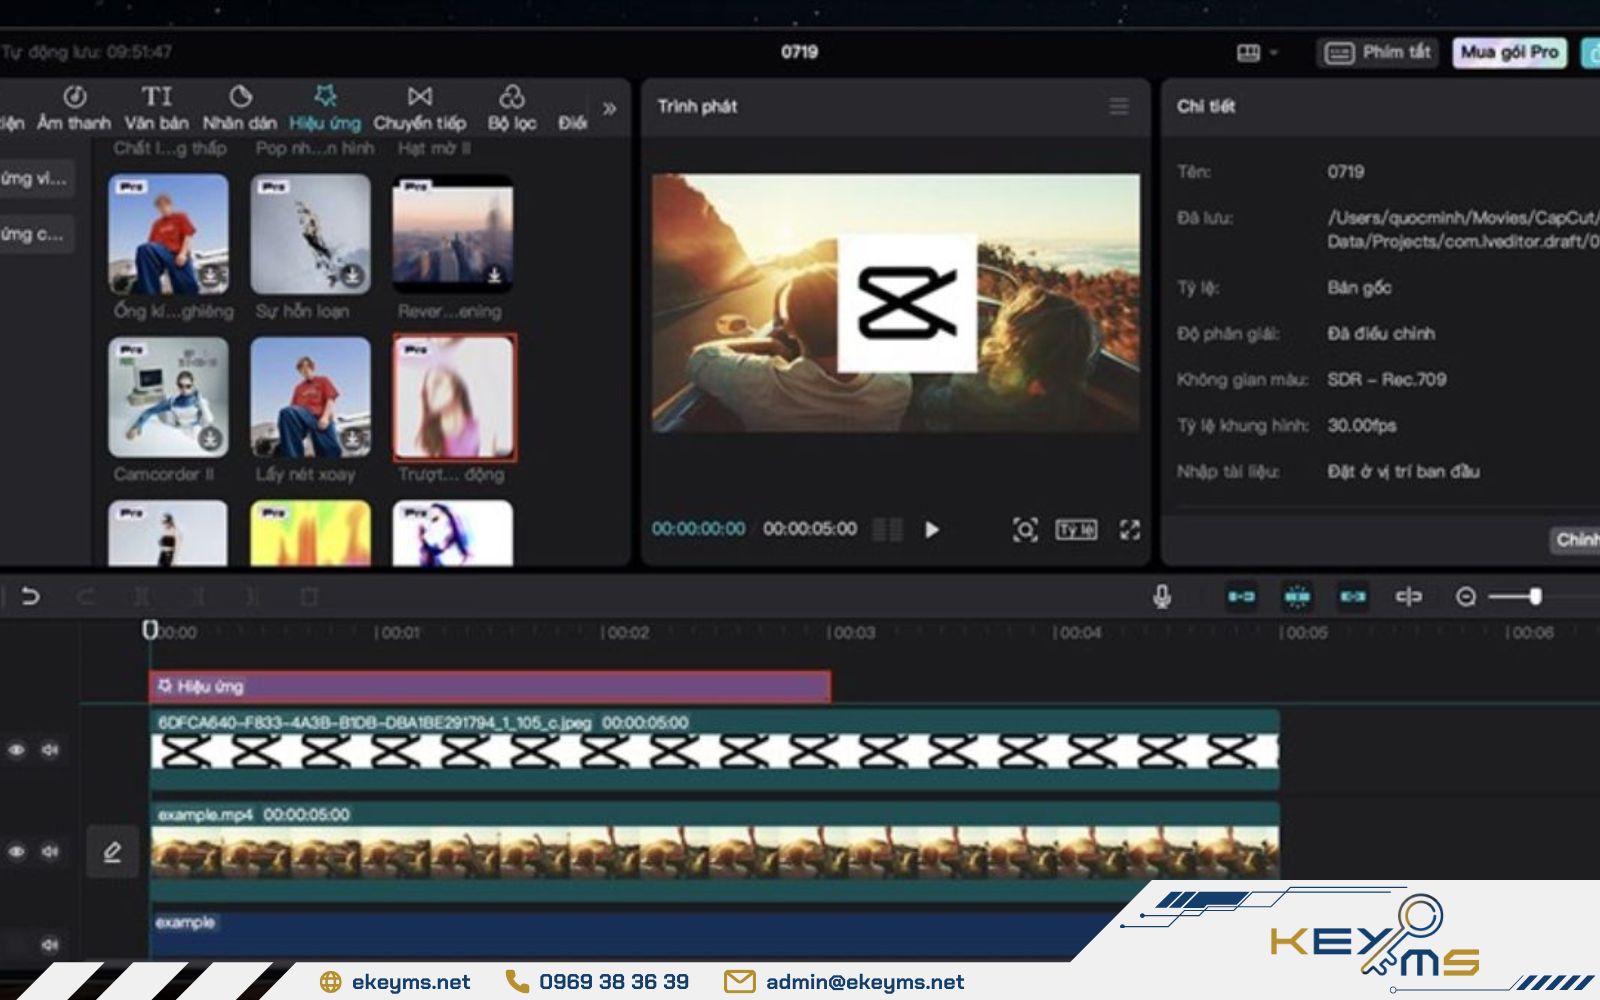Mute the example audio track

50,944
